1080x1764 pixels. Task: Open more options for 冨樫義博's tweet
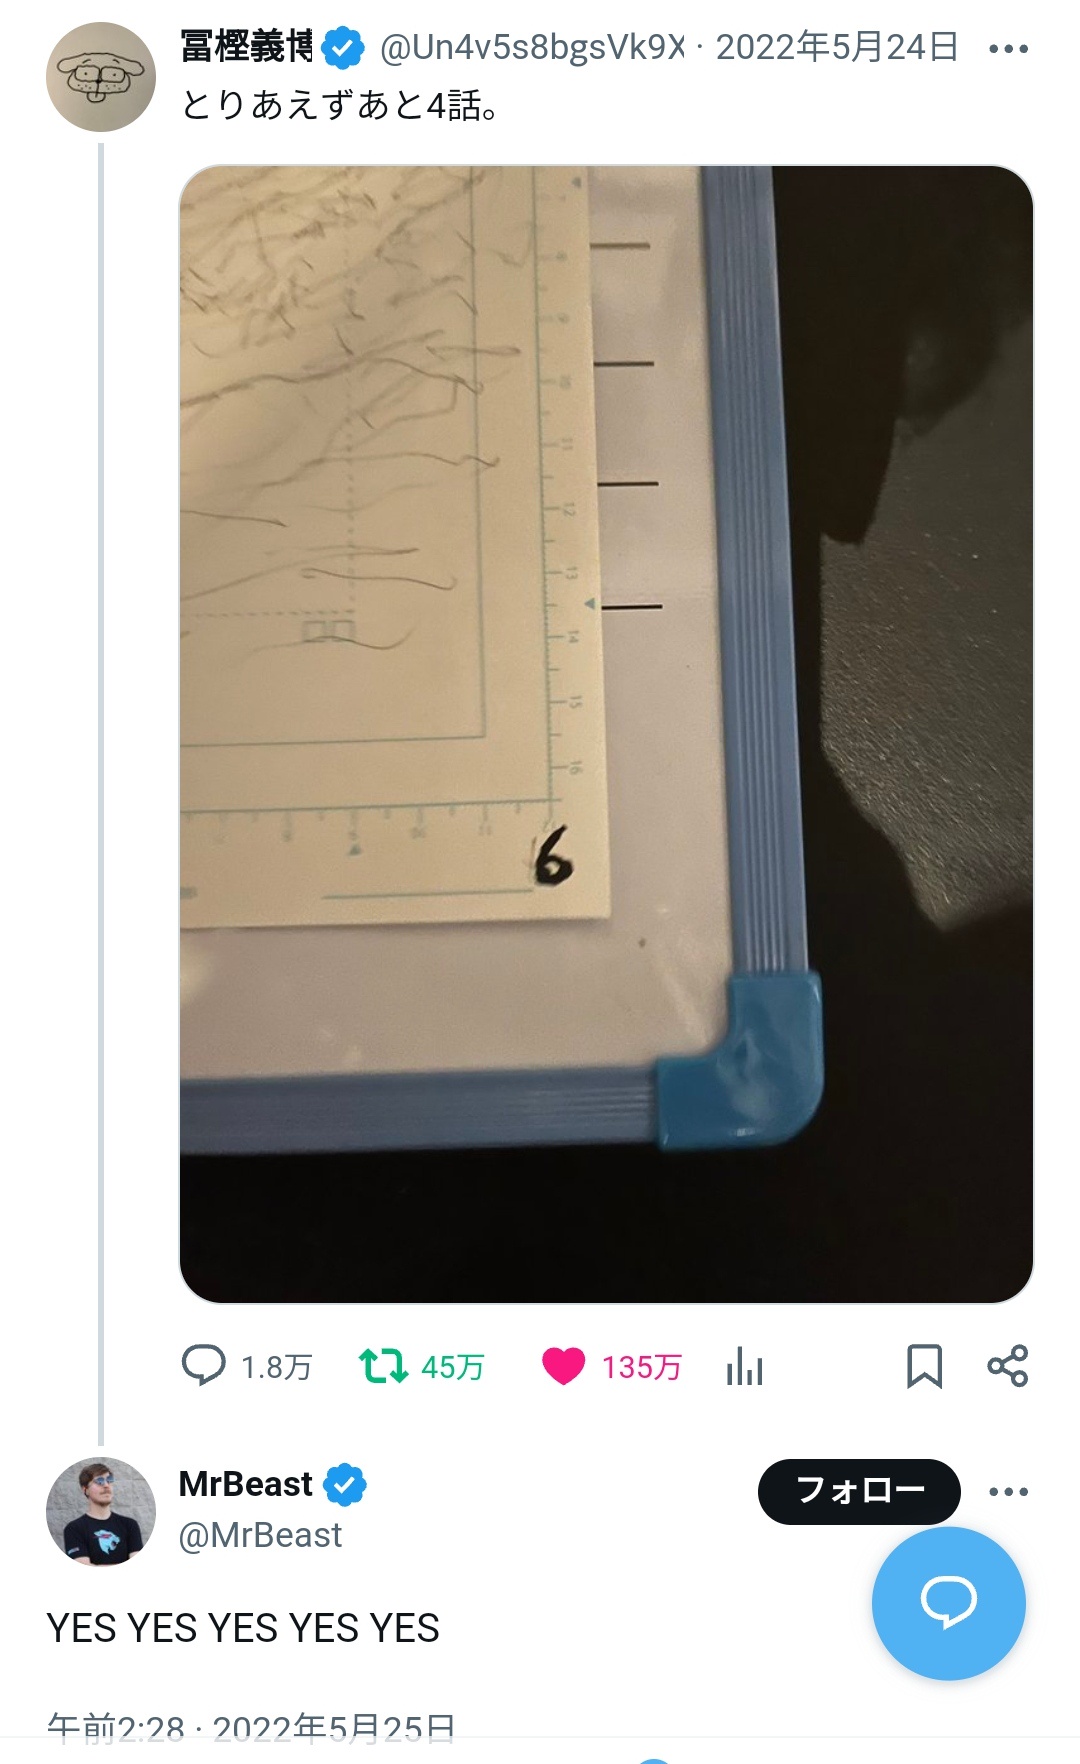tap(1008, 49)
